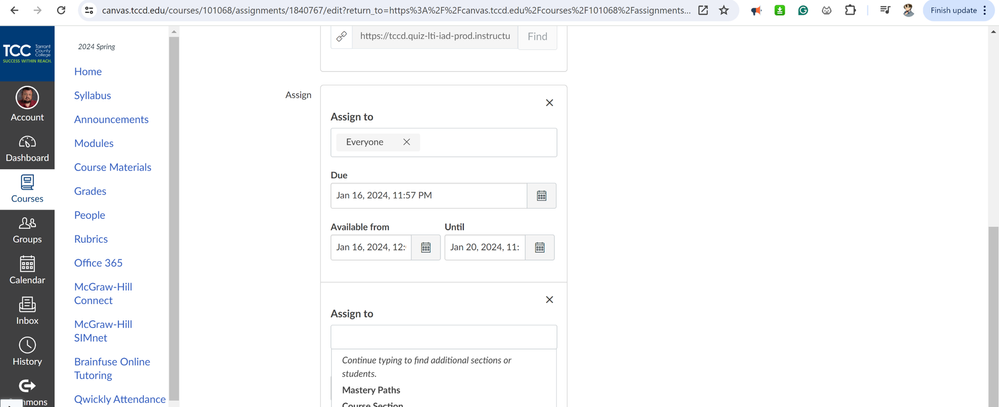This screenshot has width=999, height=407.
Task: Open Due date calendar picker
Action: point(541,196)
